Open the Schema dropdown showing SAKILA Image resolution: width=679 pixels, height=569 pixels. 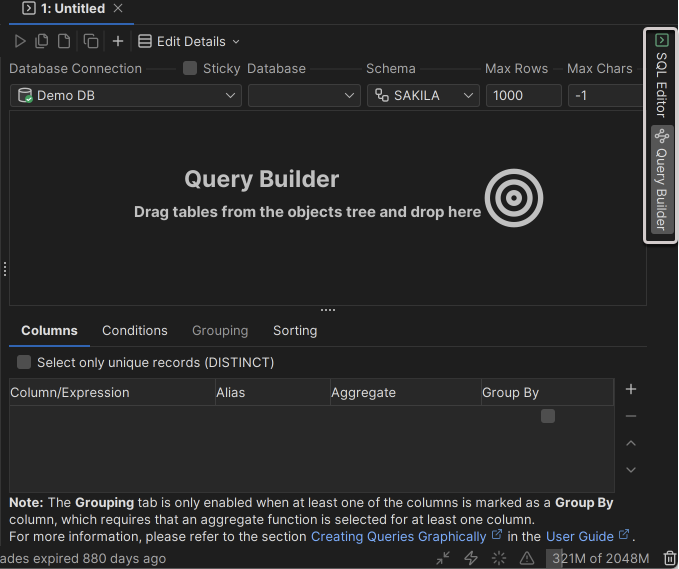click(423, 96)
